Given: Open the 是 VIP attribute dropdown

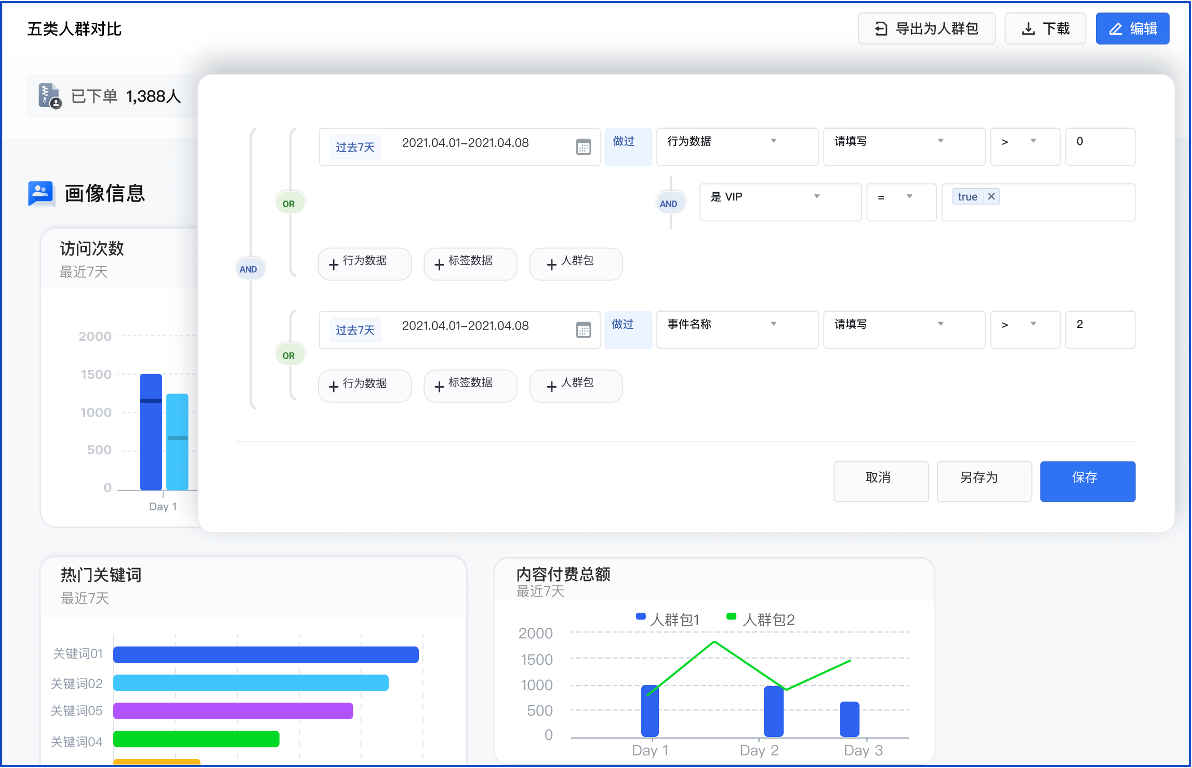Looking at the screenshot, I should (x=780, y=198).
